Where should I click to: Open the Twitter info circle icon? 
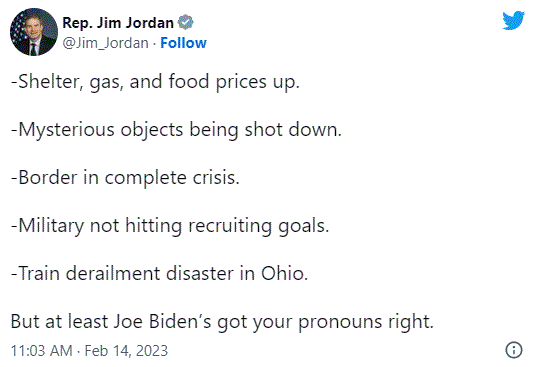pyautogui.click(x=513, y=350)
